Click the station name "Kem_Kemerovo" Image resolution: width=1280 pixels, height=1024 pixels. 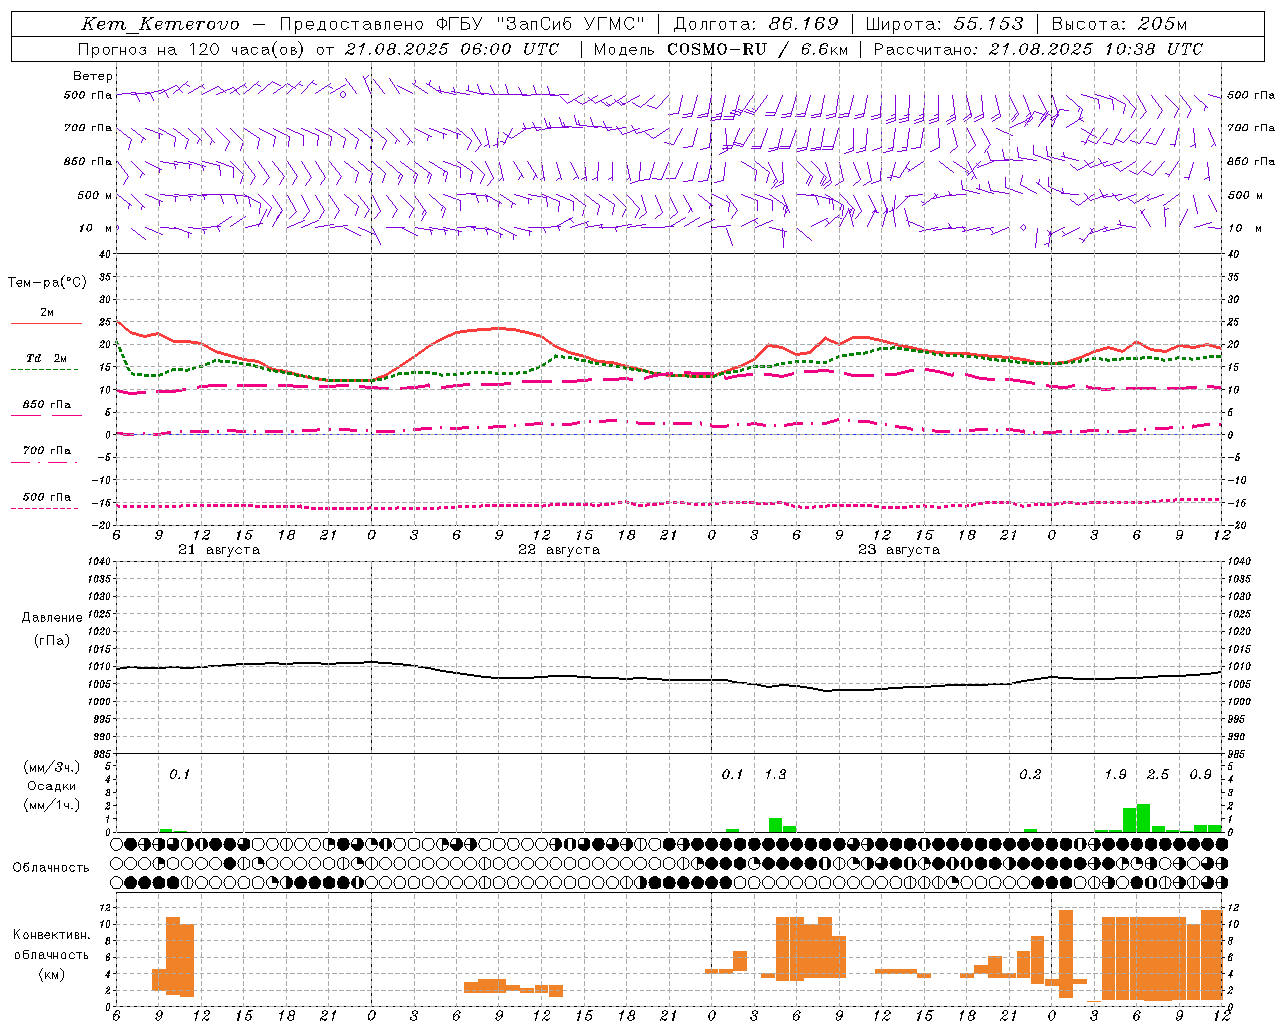pos(160,24)
